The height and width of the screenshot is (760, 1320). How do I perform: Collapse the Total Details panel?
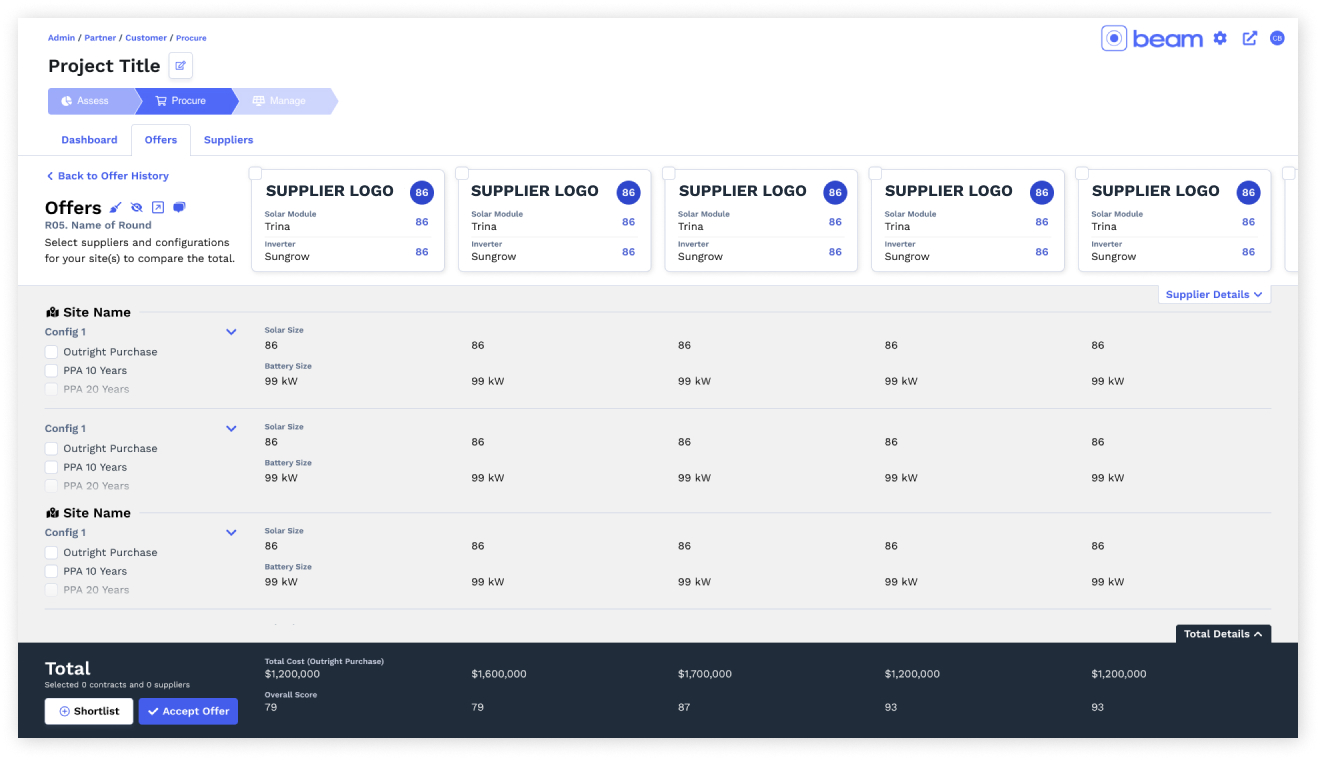pos(1223,634)
